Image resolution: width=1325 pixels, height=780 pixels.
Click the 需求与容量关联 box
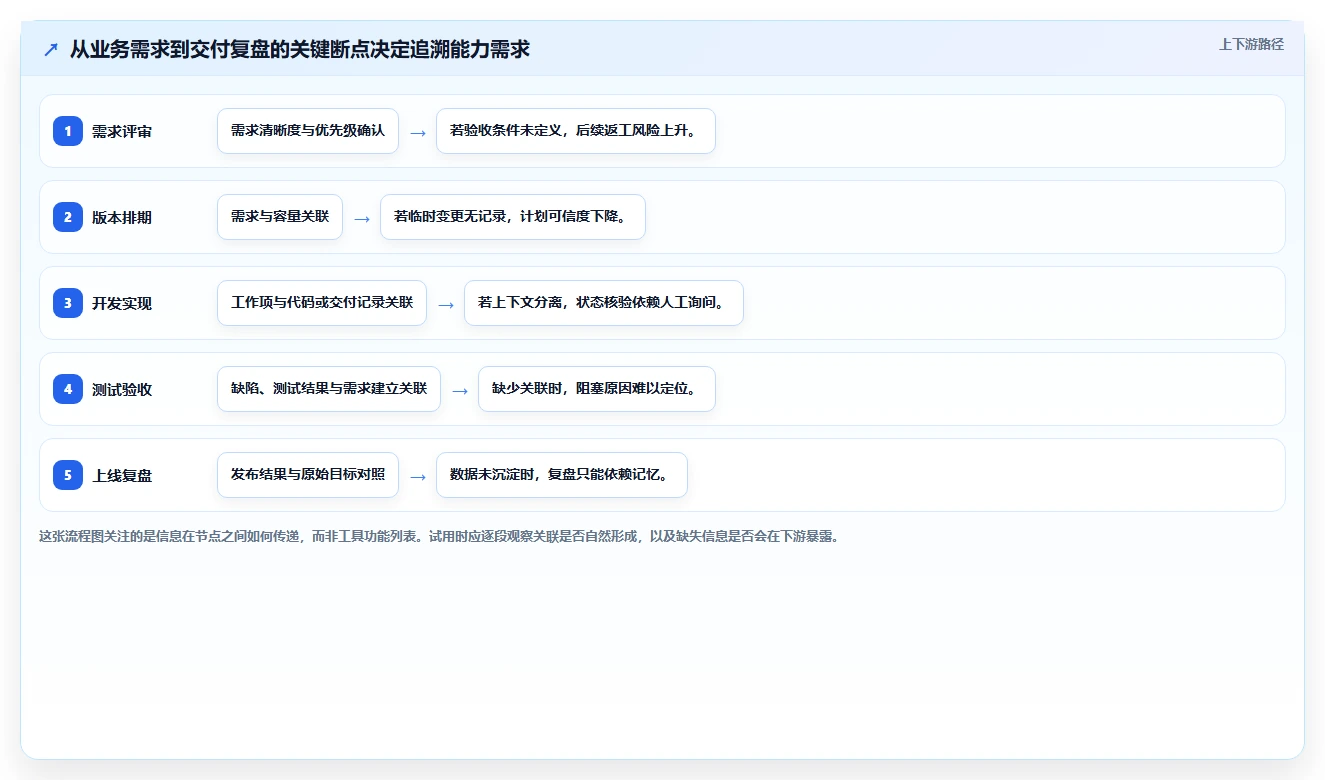[x=280, y=217]
